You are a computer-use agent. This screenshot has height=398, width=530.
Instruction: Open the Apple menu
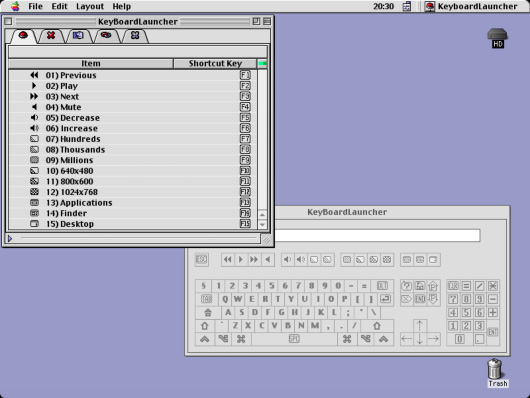coord(15,6)
